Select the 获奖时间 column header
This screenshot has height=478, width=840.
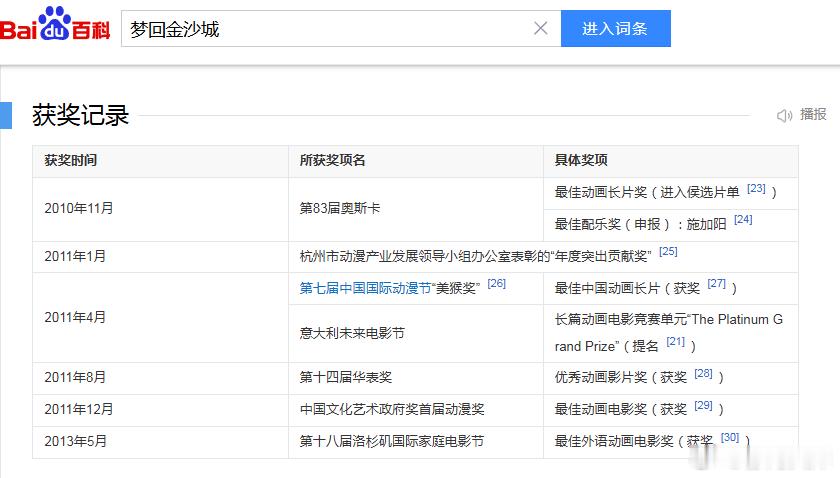click(x=71, y=160)
